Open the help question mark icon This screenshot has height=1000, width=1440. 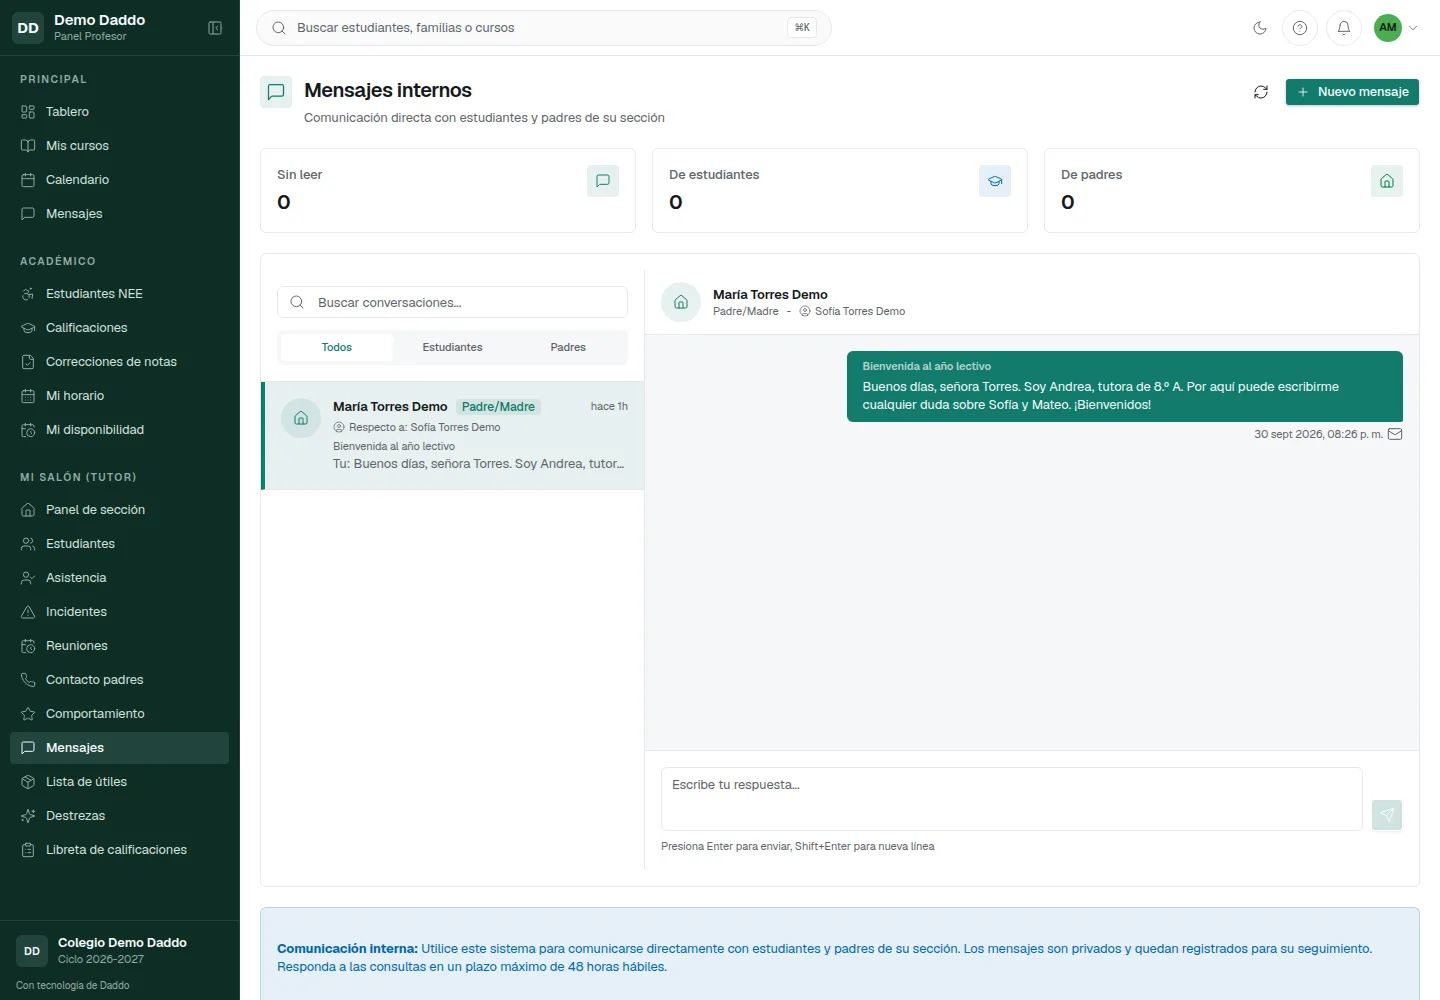pos(1300,28)
